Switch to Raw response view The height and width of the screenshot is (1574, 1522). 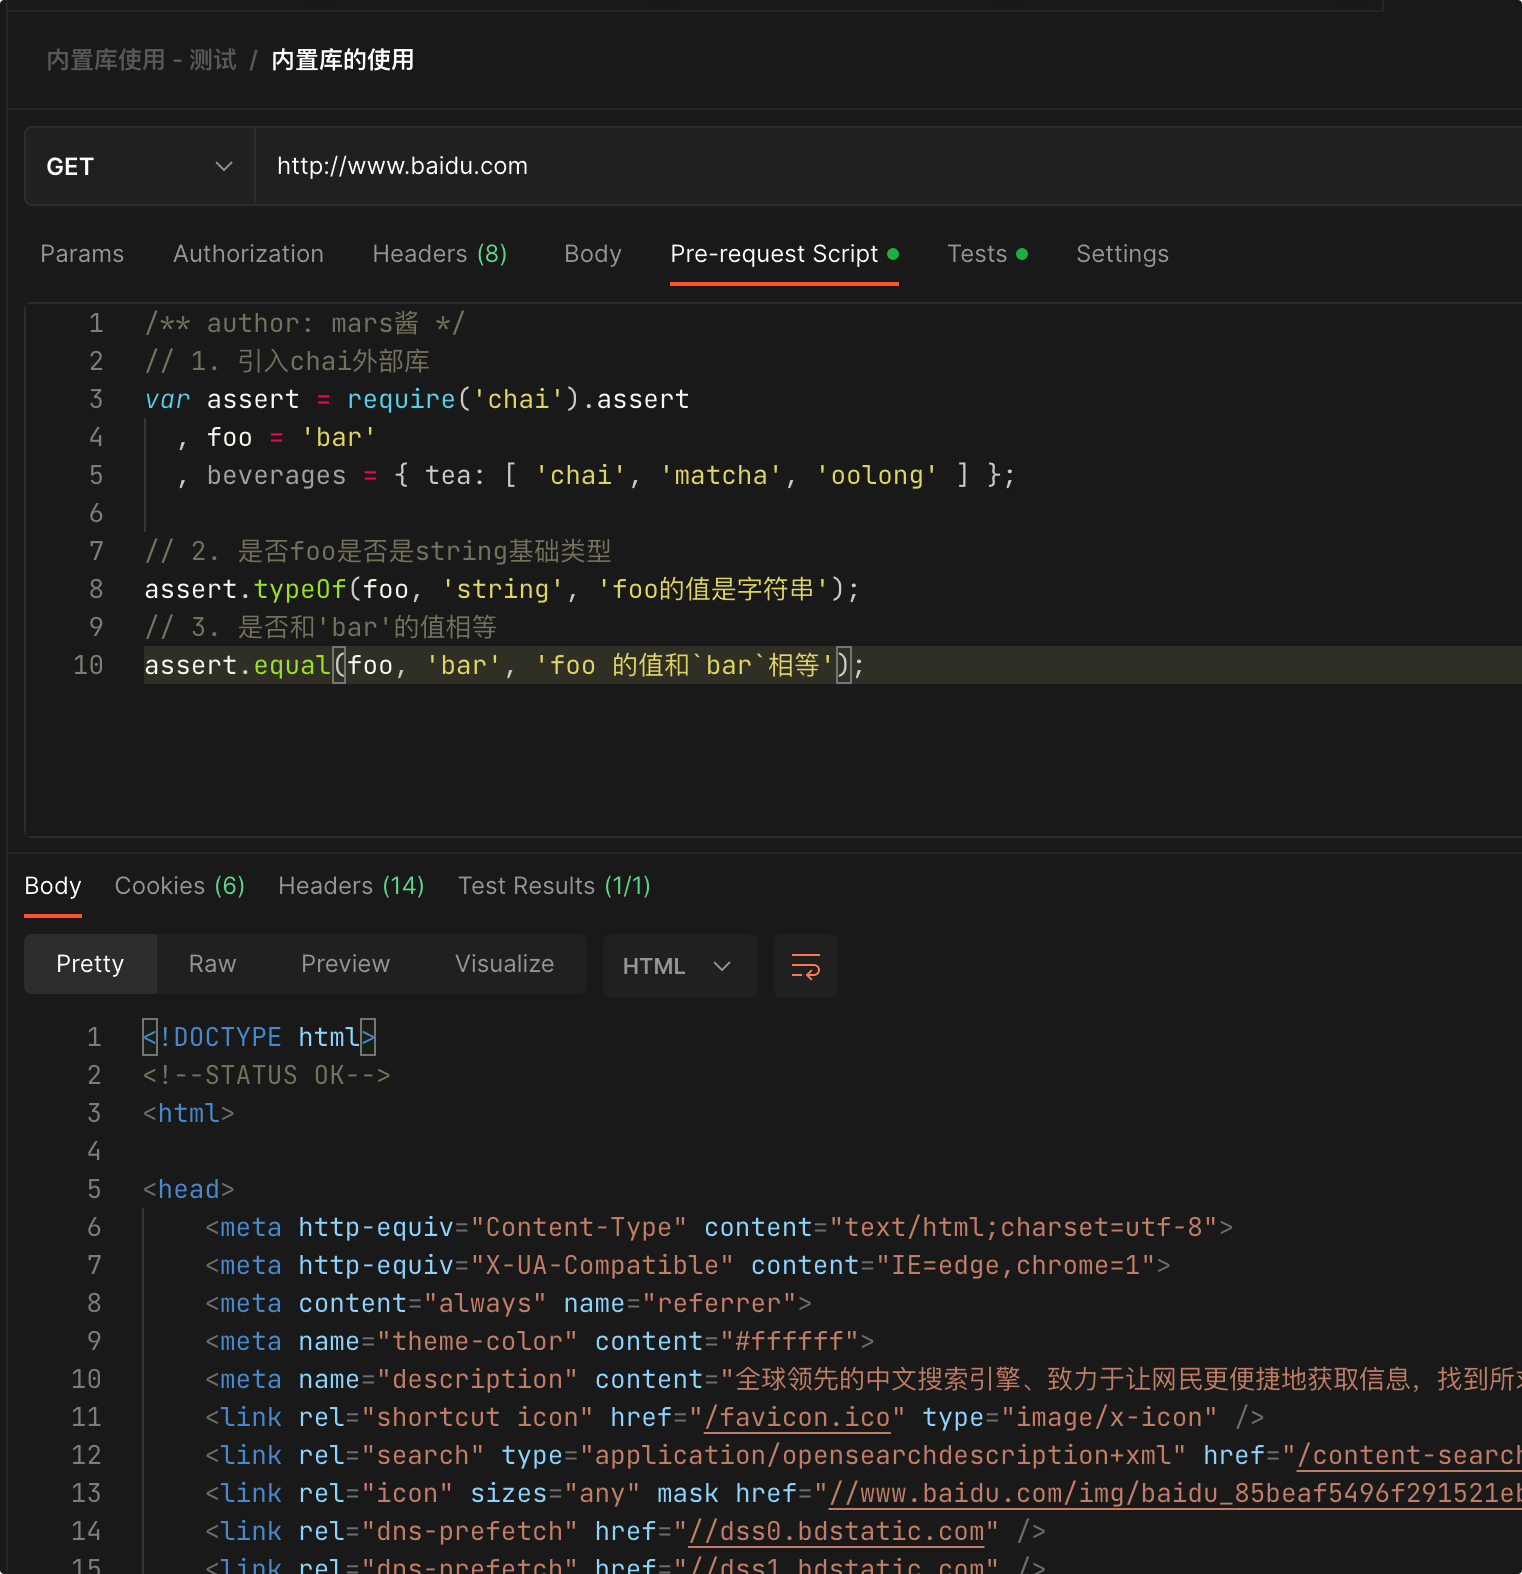213,964
